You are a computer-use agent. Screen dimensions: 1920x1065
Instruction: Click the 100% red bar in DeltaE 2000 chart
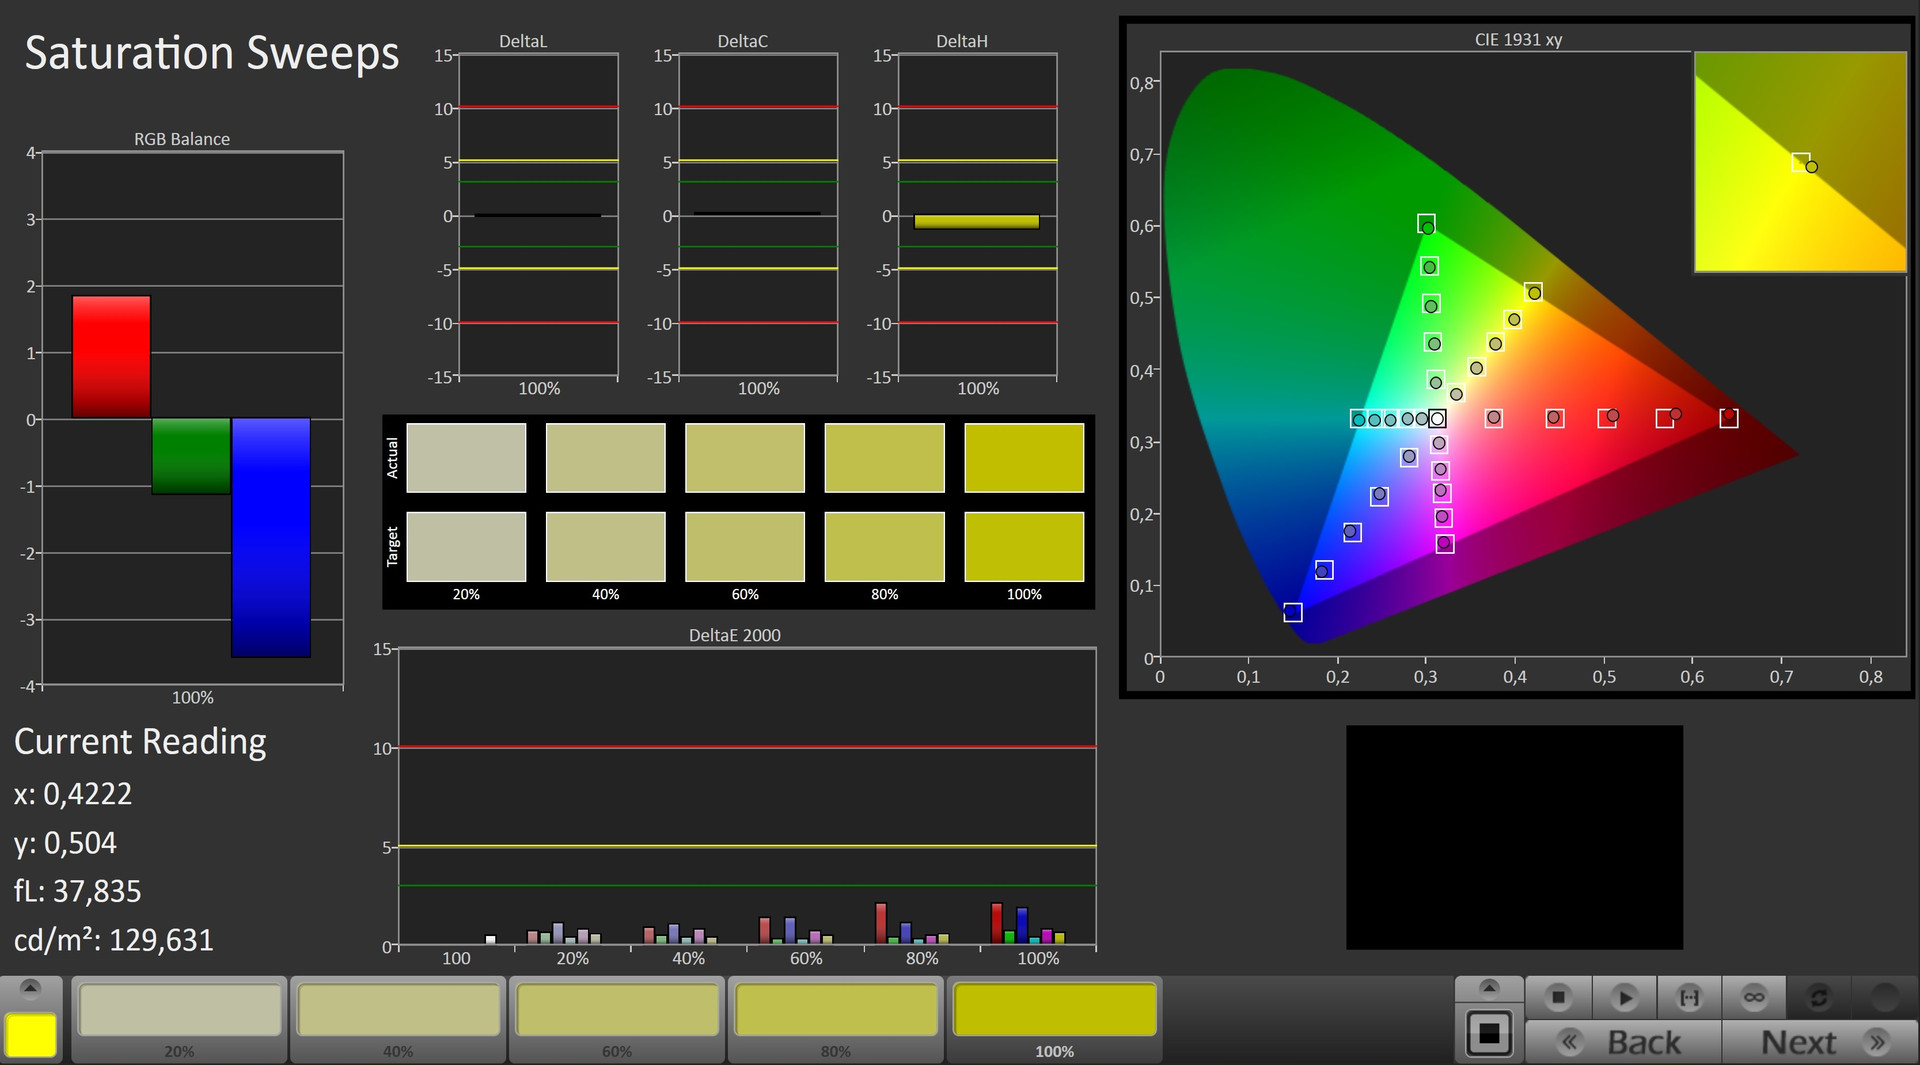point(997,923)
